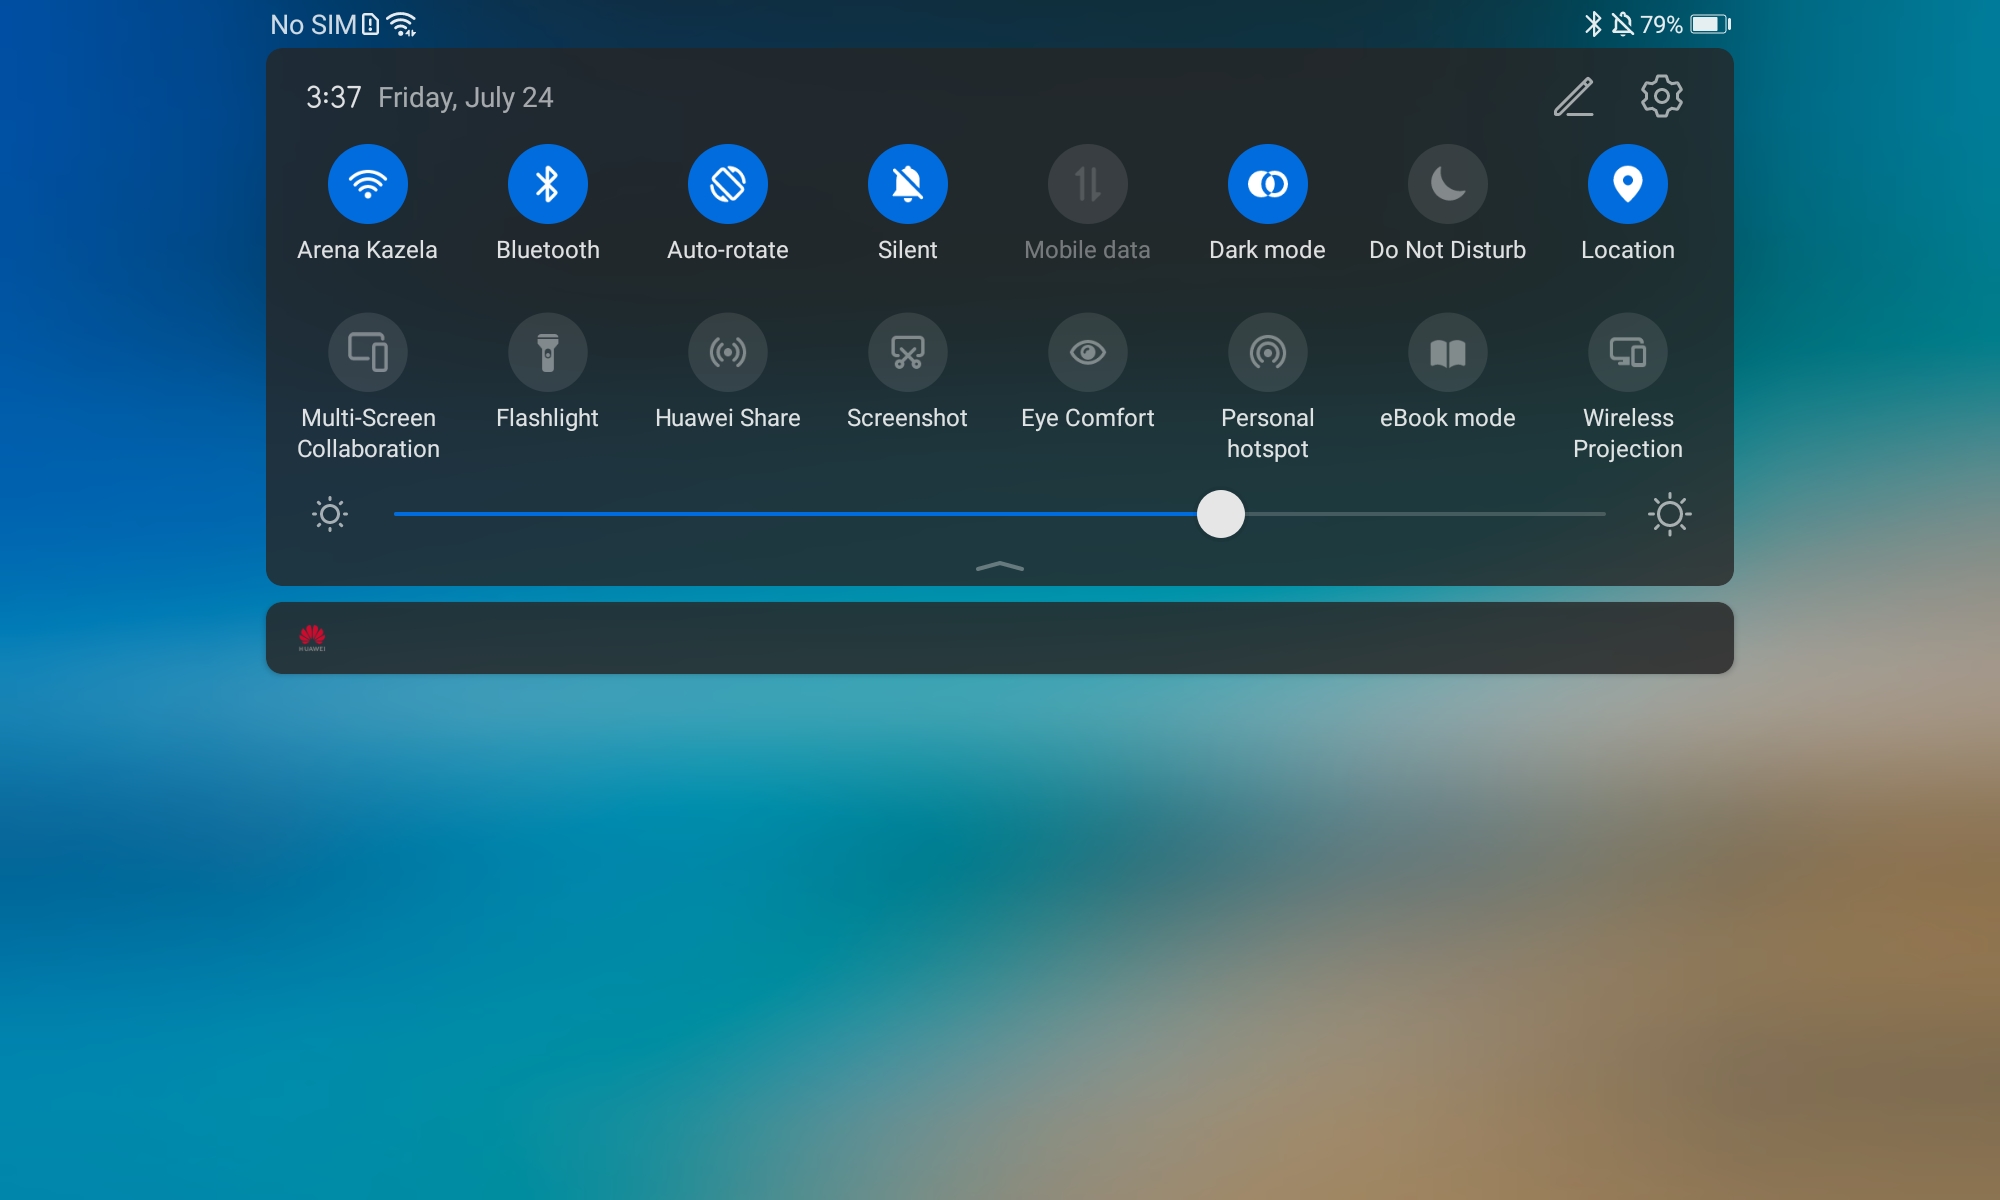Image resolution: width=2000 pixels, height=1200 pixels.
Task: Open the quick settings edit pencil
Action: tap(1573, 97)
